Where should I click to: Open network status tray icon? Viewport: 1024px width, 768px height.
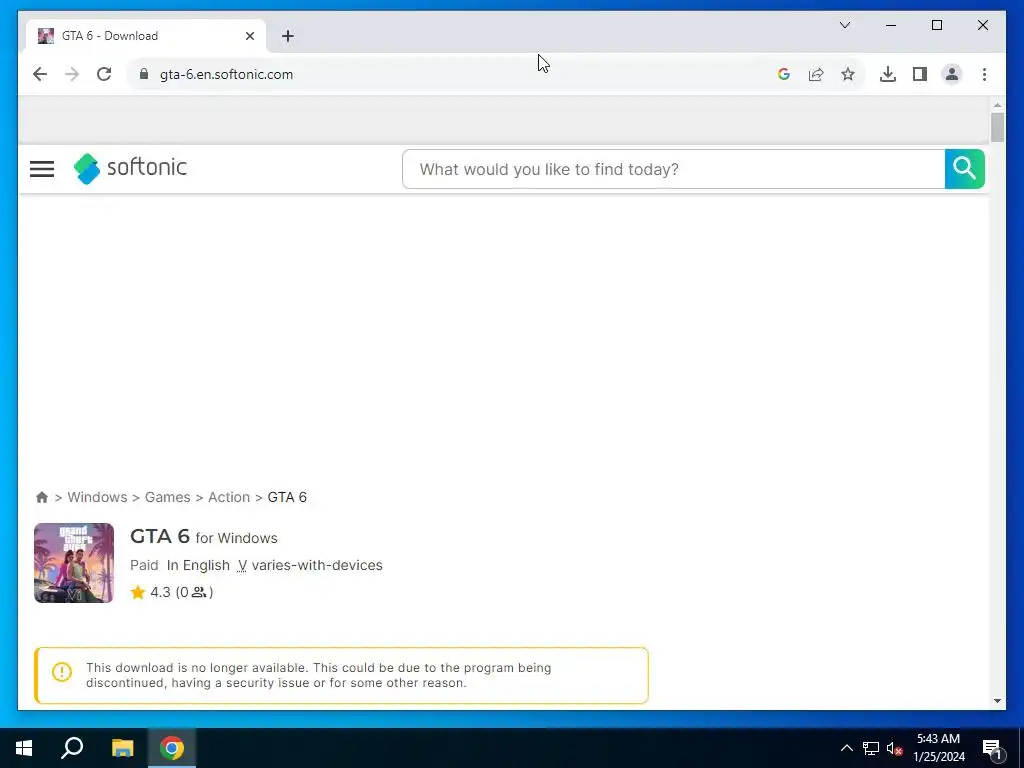pyautogui.click(x=871, y=748)
